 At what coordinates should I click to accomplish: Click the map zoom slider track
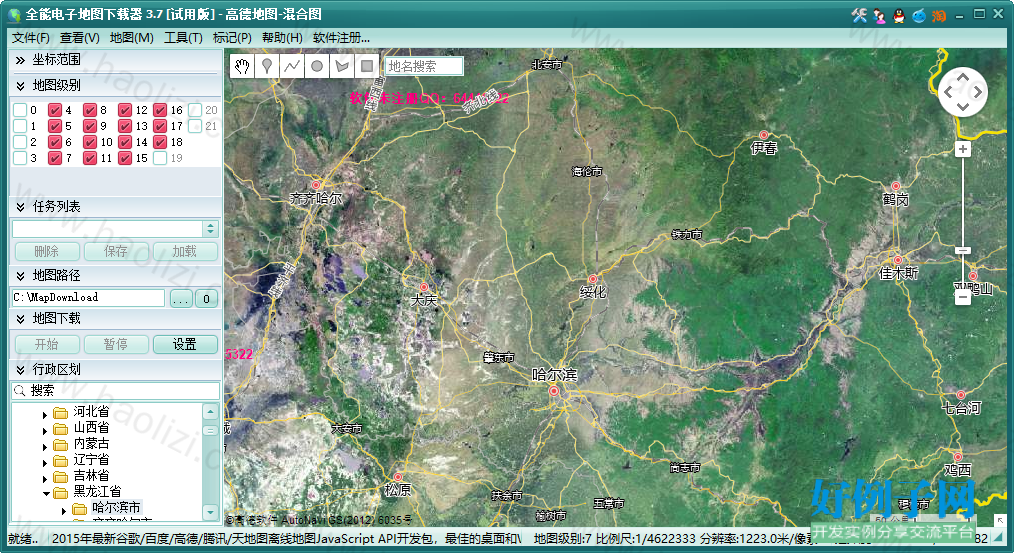pos(963,224)
